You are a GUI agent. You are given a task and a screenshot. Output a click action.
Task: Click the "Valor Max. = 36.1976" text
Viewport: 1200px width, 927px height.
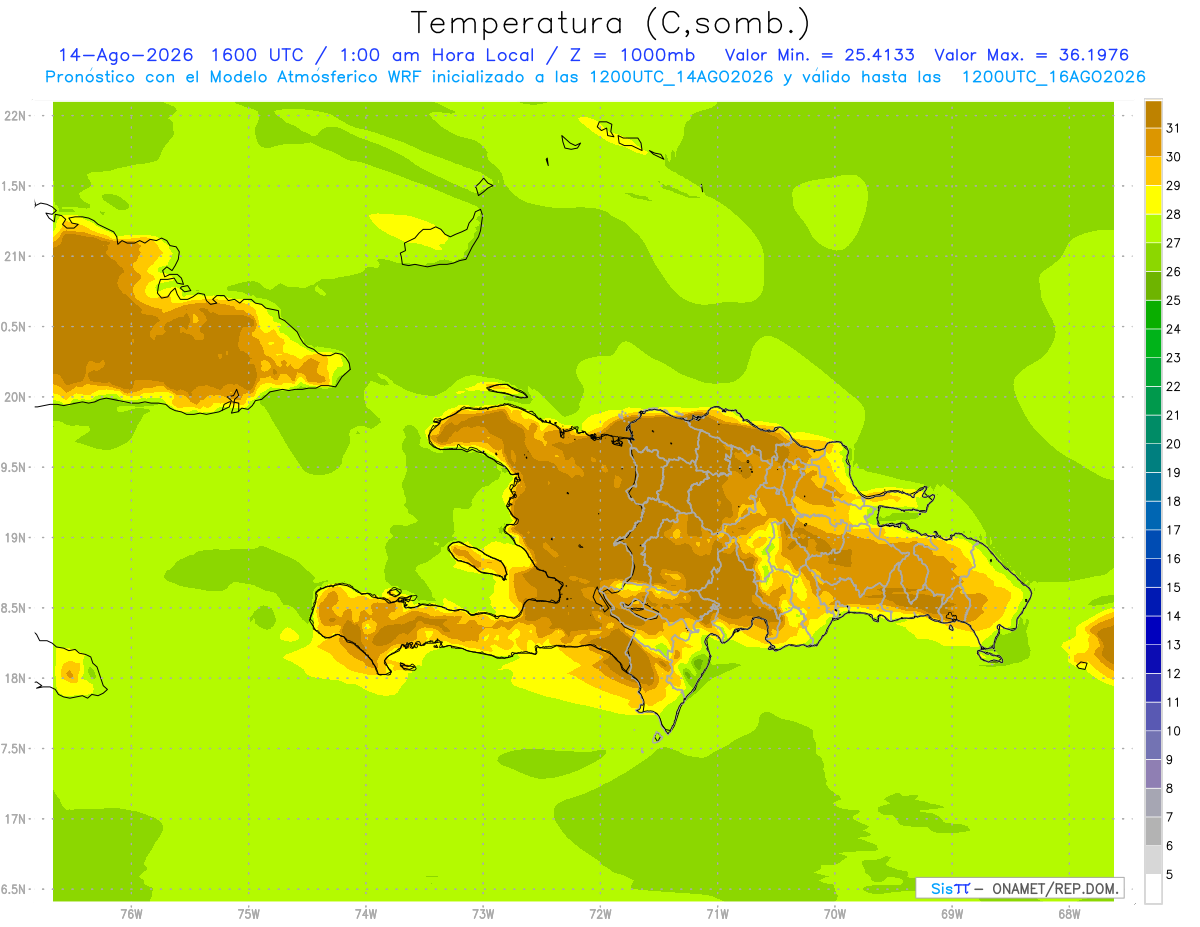coord(1031,55)
